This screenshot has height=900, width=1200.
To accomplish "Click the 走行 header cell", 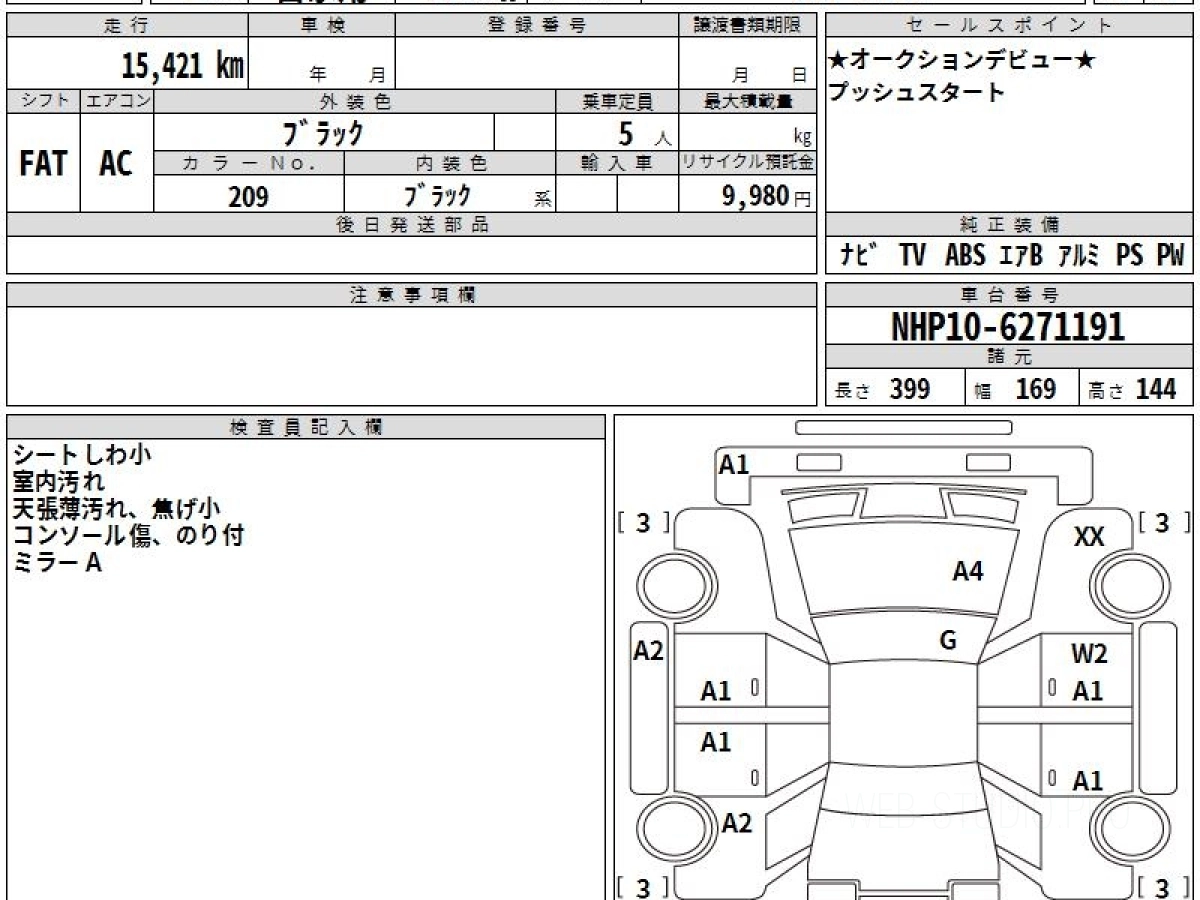I will click(126, 25).
